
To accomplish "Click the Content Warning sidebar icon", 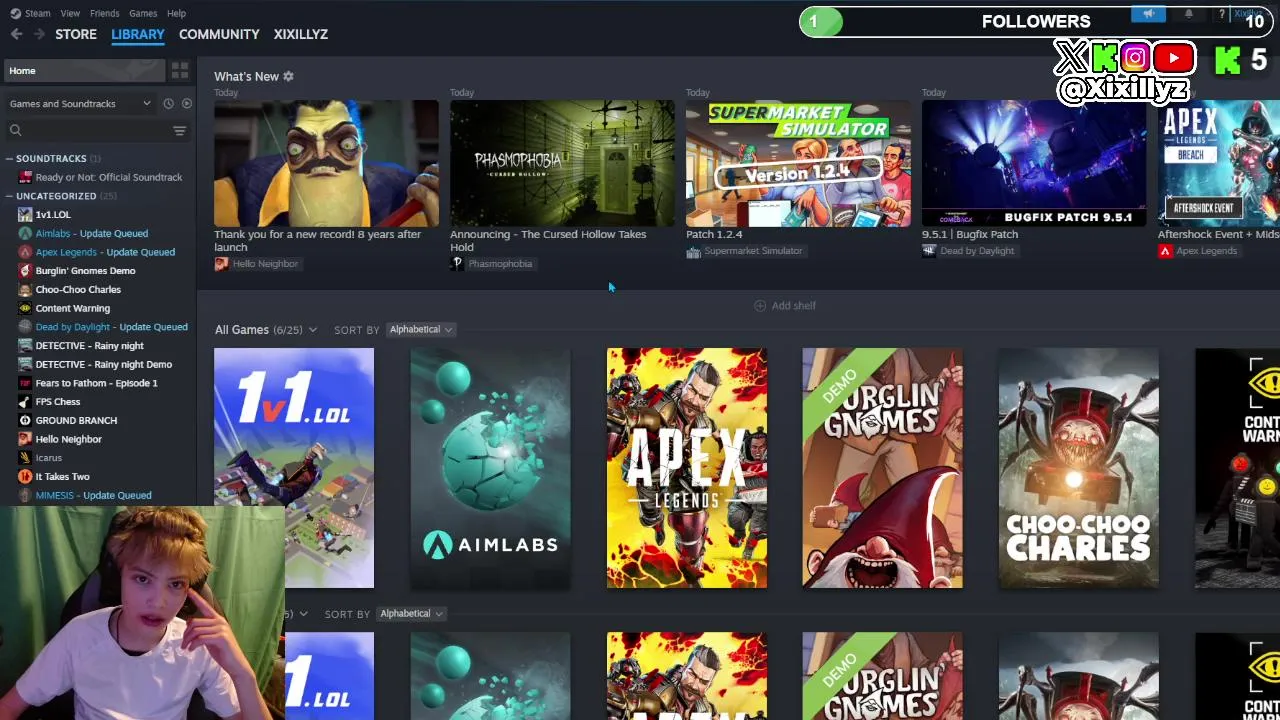I will (x=25, y=308).
